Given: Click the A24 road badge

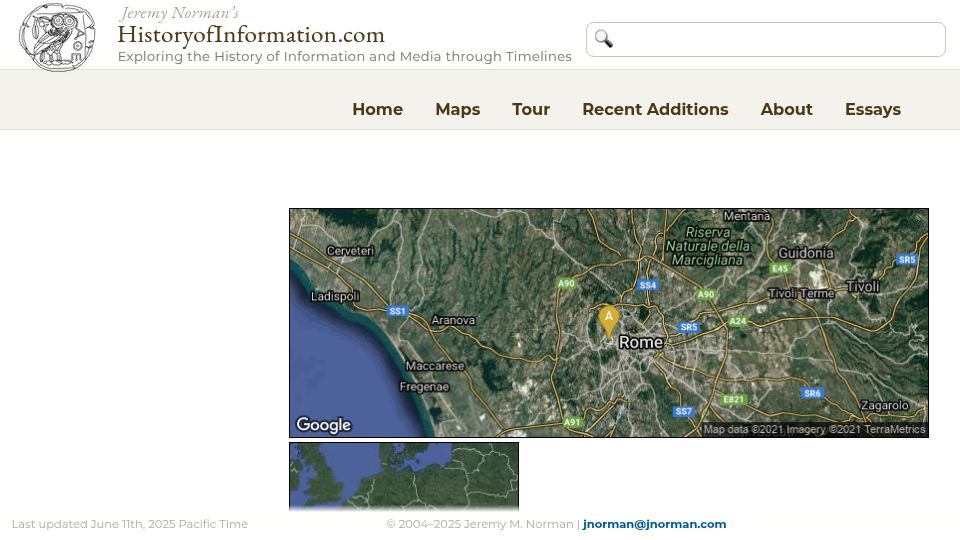Looking at the screenshot, I should coord(737,321).
